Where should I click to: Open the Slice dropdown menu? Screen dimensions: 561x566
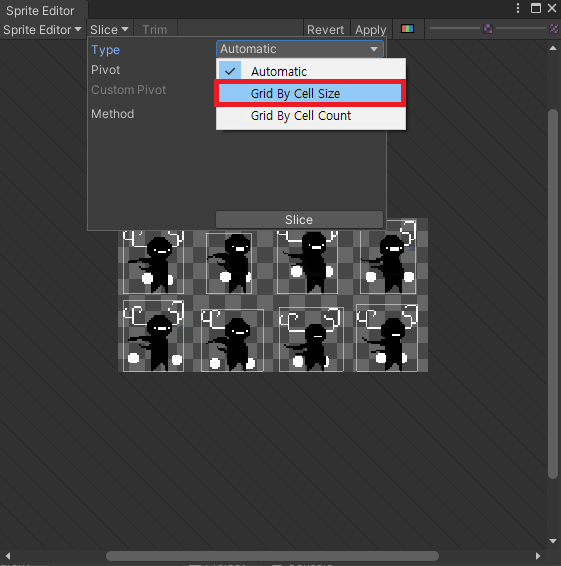109,29
